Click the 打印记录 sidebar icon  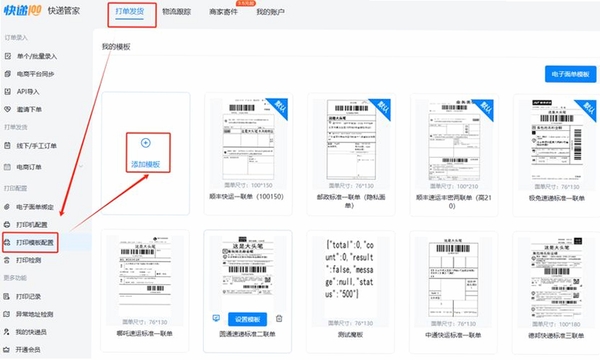[x=7, y=296]
